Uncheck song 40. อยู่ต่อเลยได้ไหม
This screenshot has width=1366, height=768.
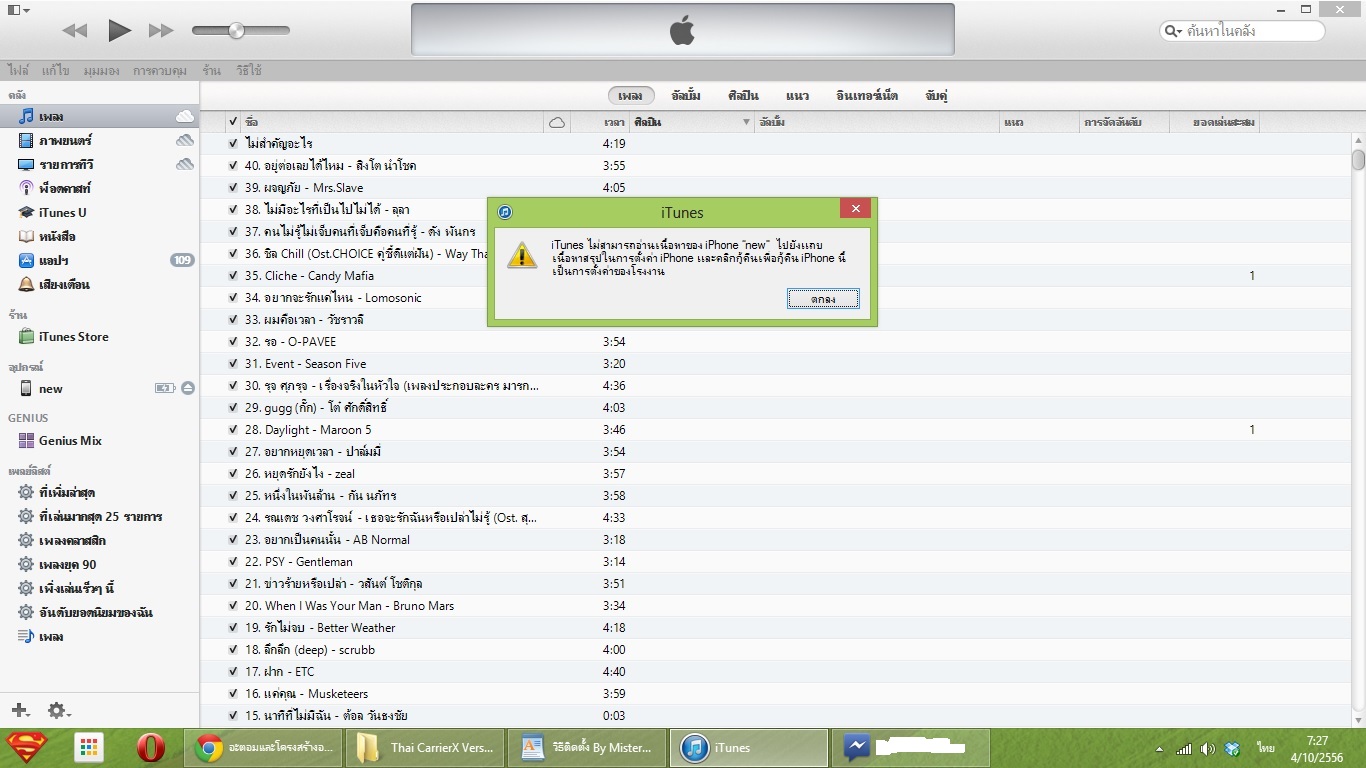(233, 166)
